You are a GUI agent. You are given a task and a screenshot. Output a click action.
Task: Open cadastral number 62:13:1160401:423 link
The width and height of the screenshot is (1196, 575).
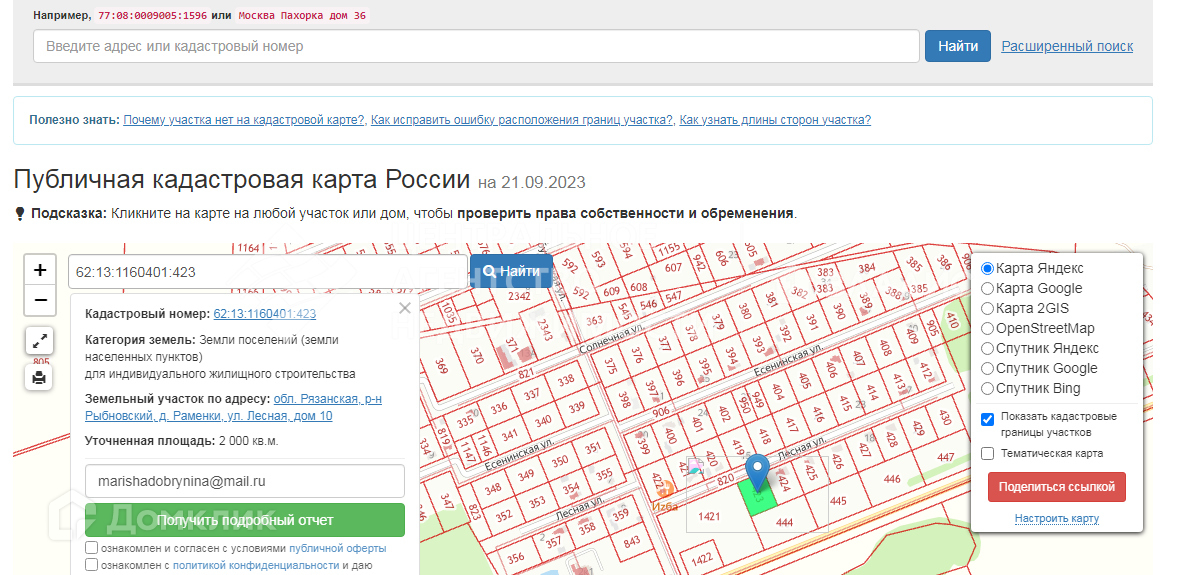(265, 313)
